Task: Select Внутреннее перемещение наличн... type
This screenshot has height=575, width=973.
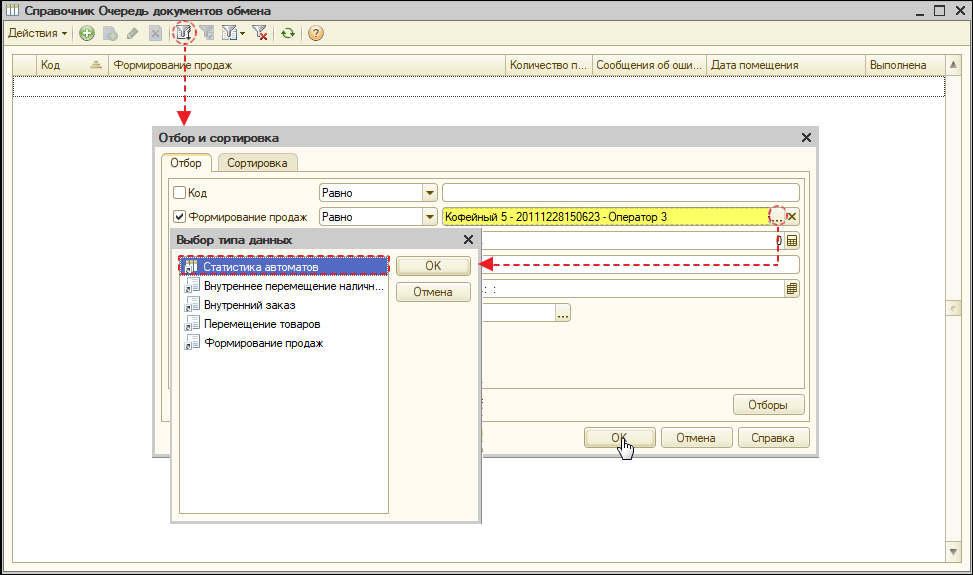Action: click(x=284, y=286)
